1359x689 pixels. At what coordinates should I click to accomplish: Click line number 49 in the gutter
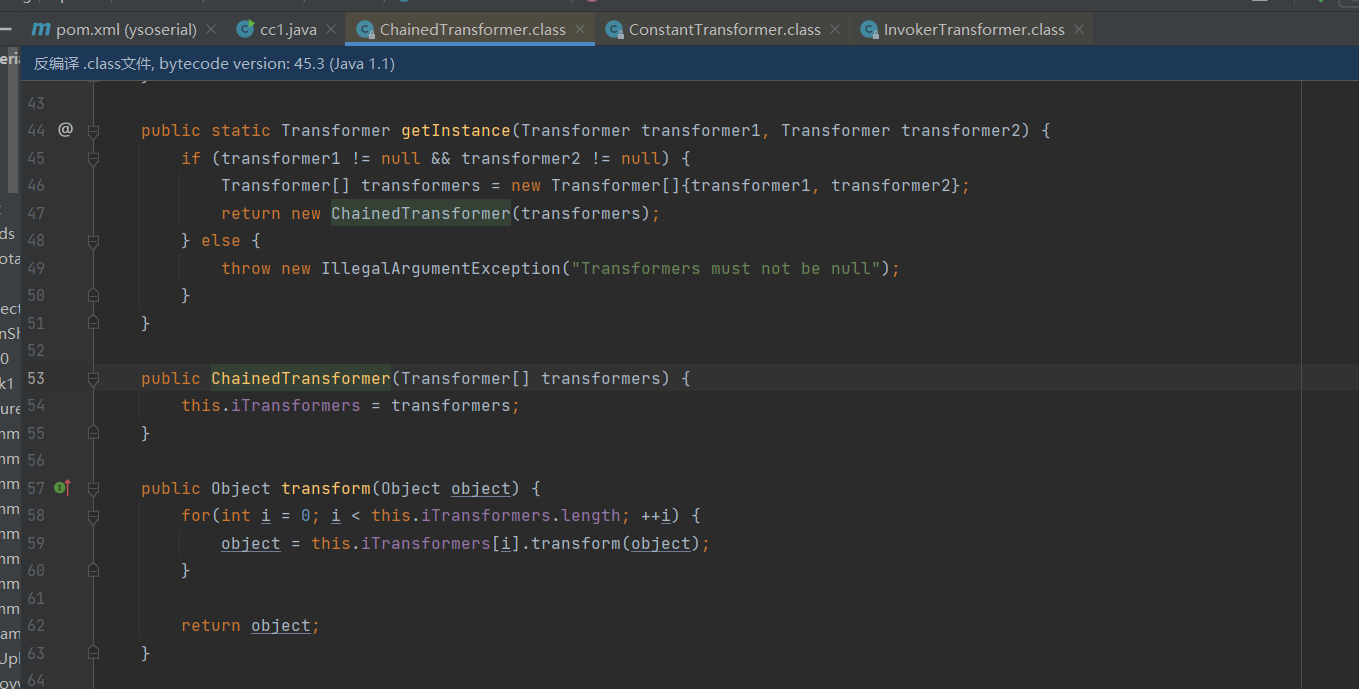point(36,268)
